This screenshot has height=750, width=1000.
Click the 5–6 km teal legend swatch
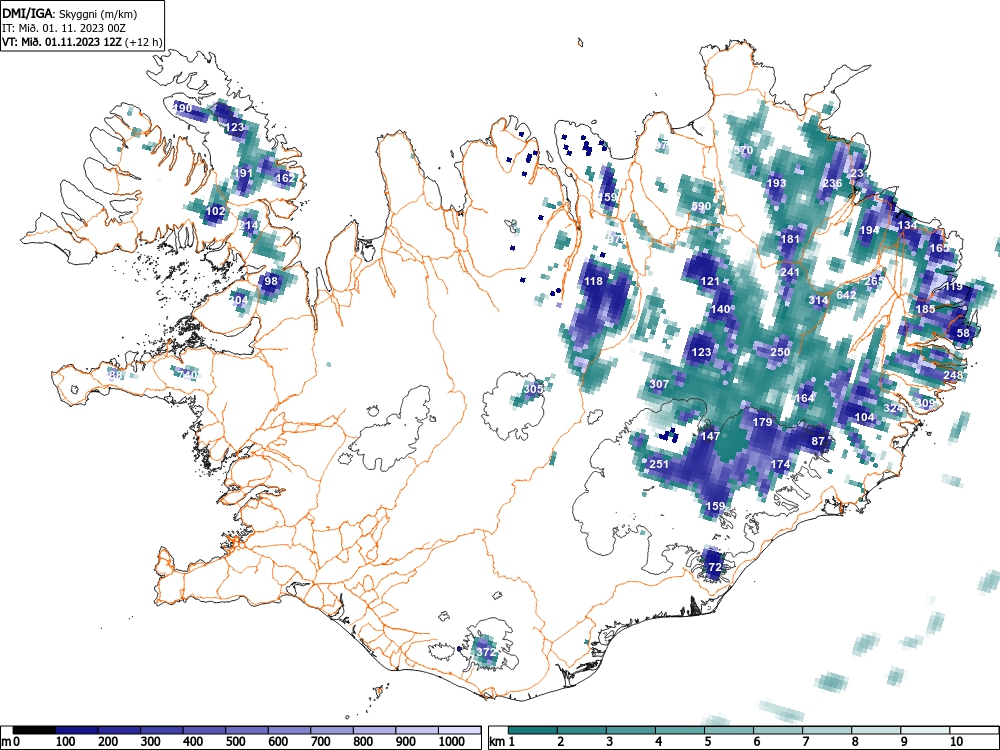click(x=729, y=730)
